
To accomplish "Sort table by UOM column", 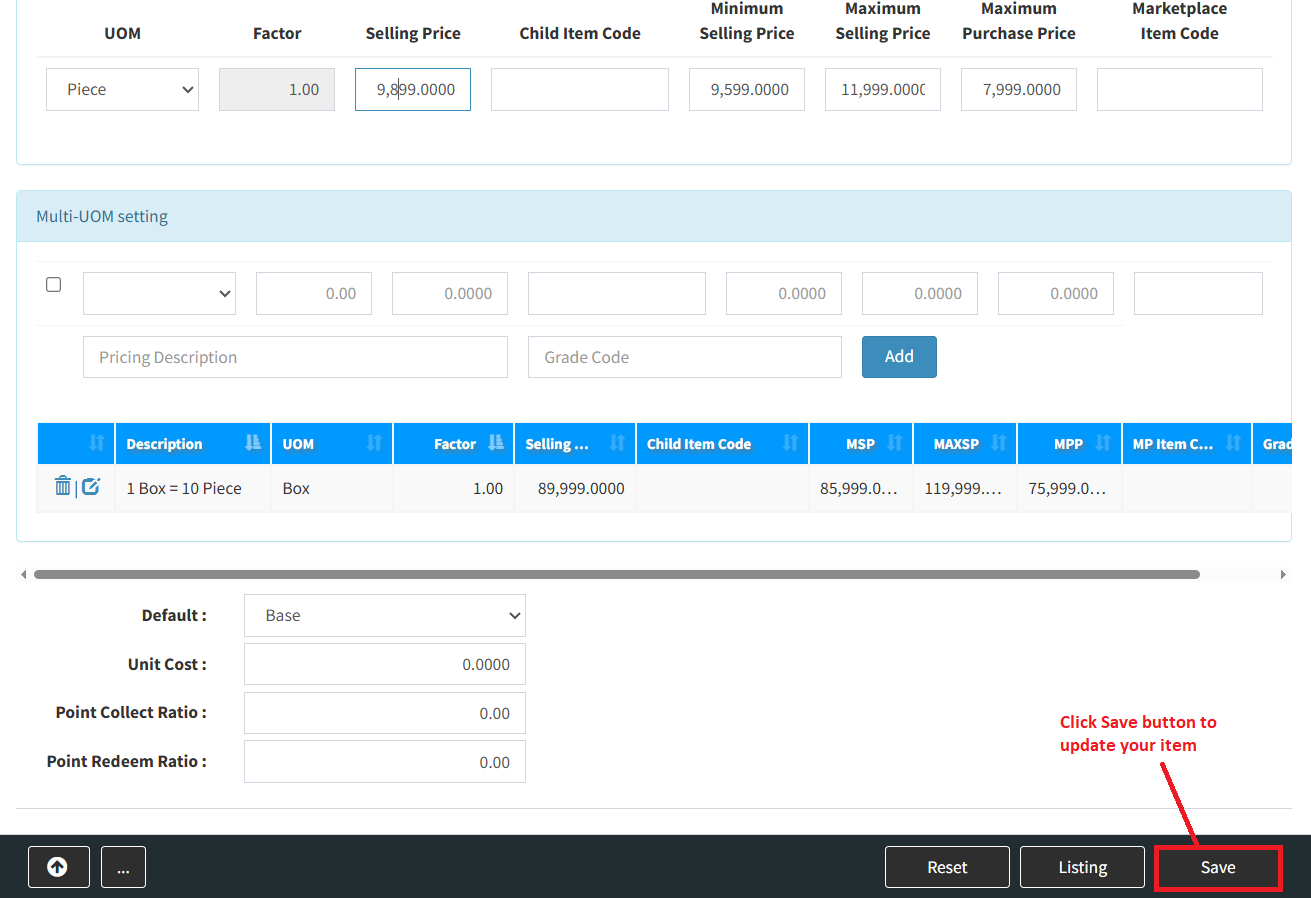I will 331,444.
